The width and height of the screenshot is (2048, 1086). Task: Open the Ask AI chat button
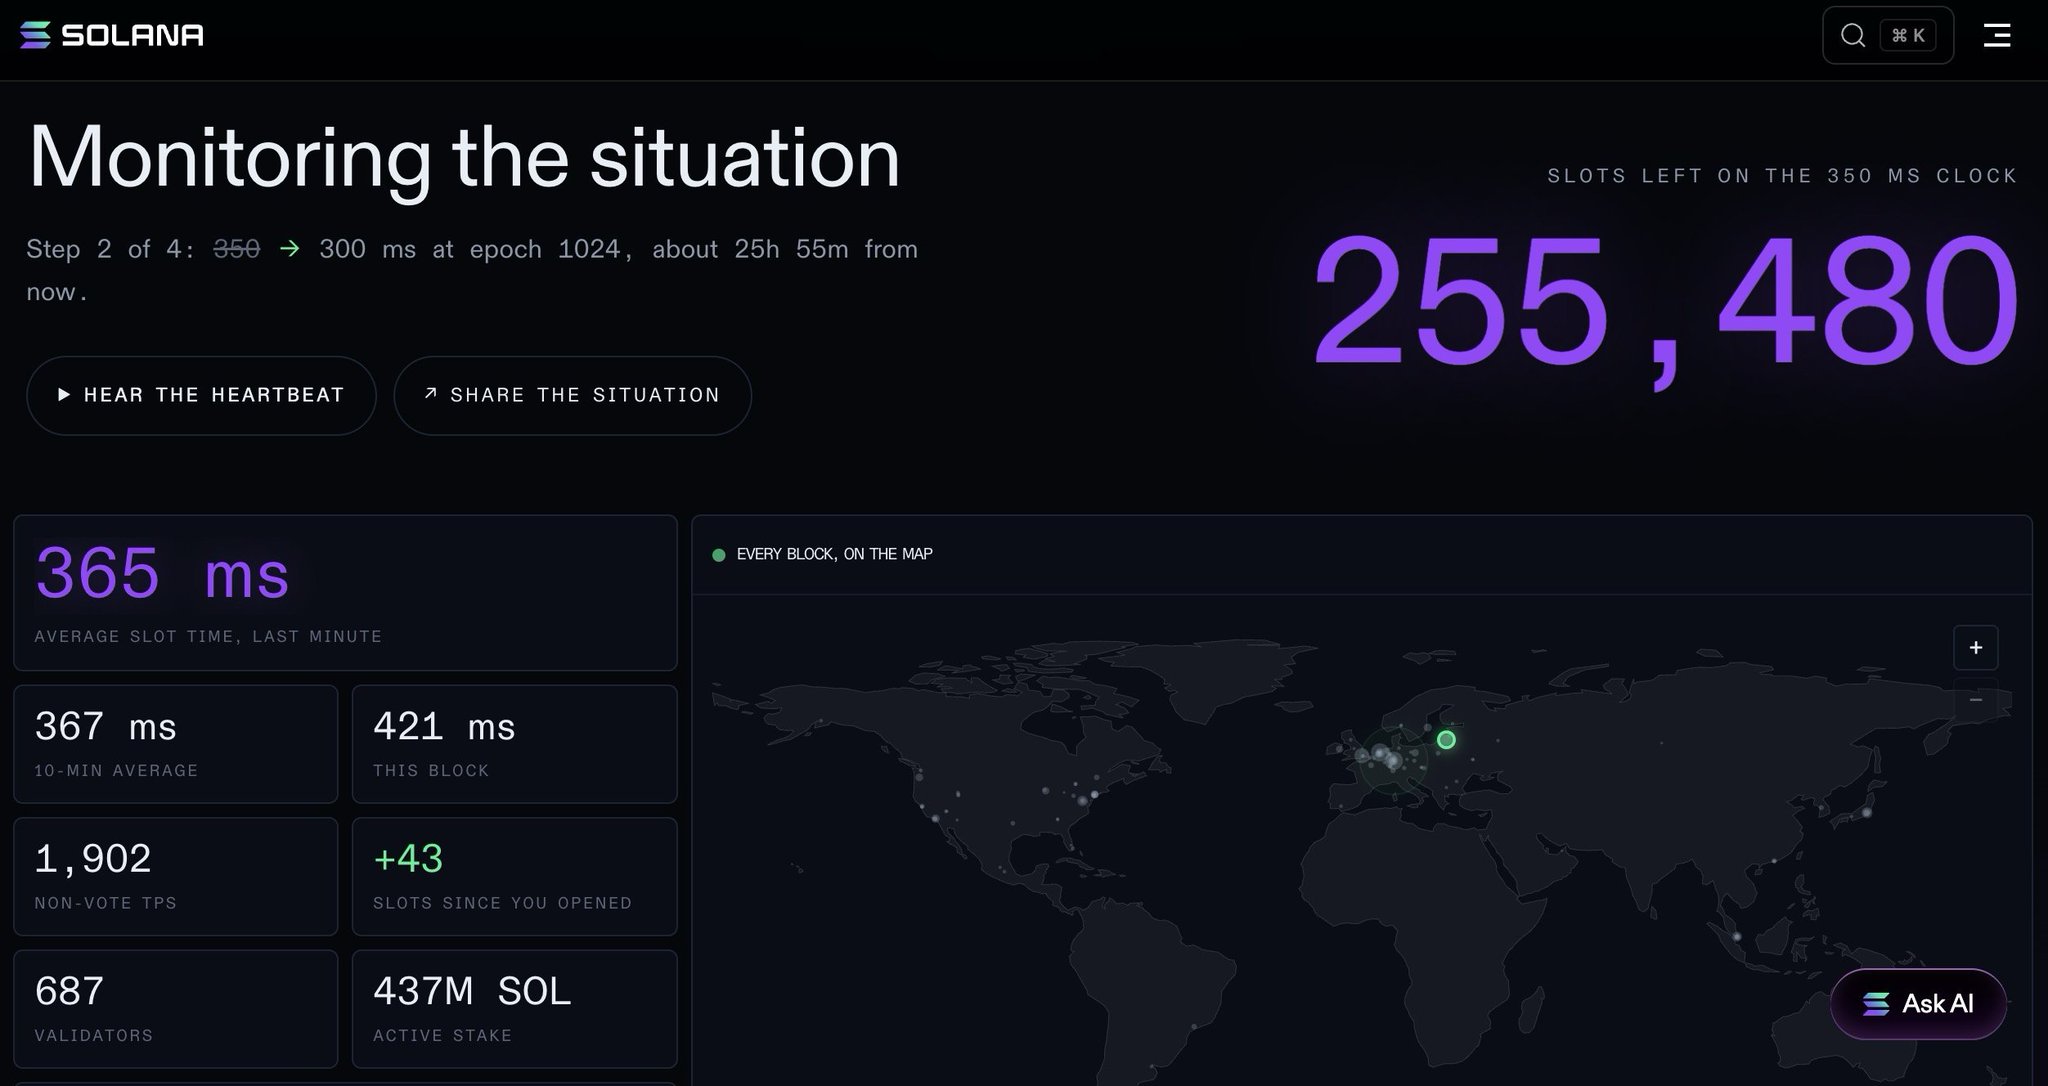(1918, 1004)
